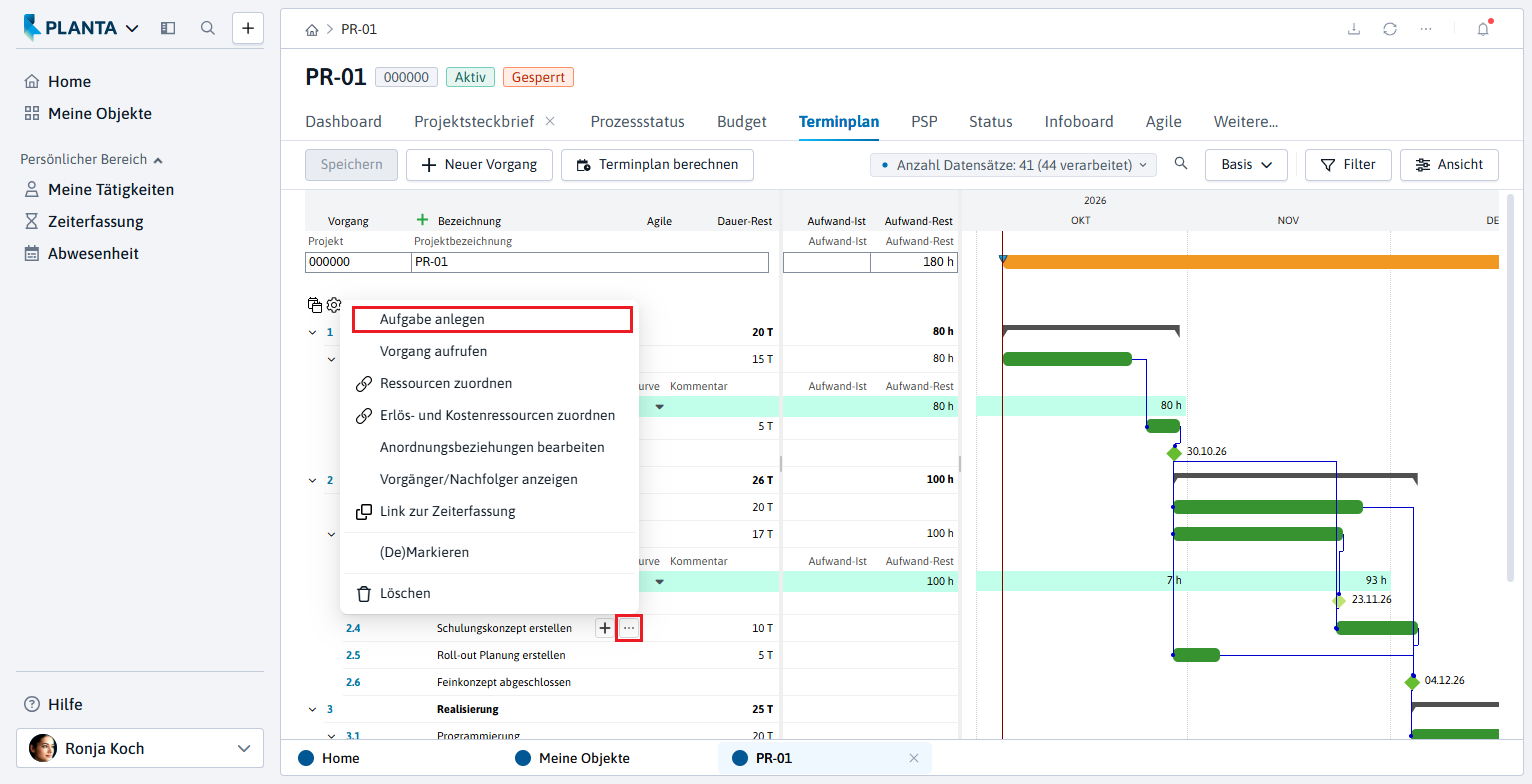Open Zeiterfassung in the sidebar

point(96,222)
